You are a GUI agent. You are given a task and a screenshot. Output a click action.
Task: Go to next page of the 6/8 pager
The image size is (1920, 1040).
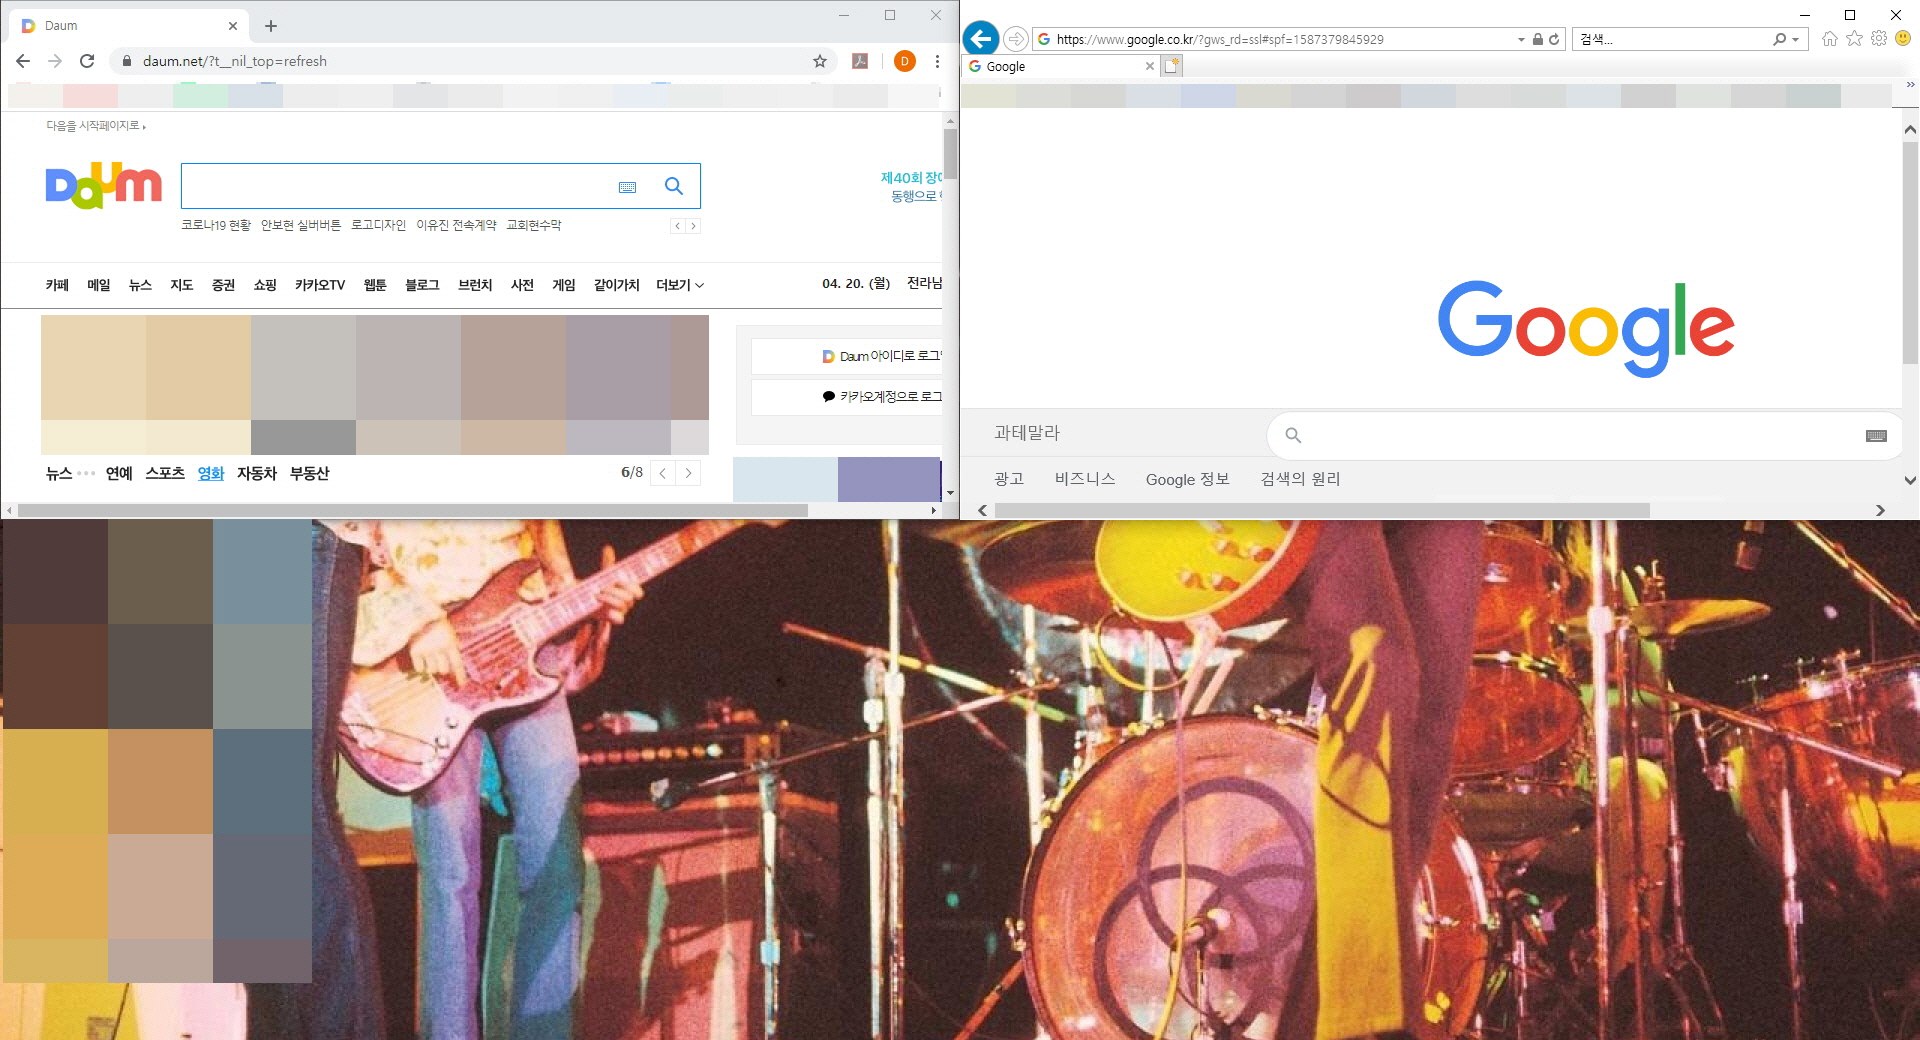click(x=688, y=473)
